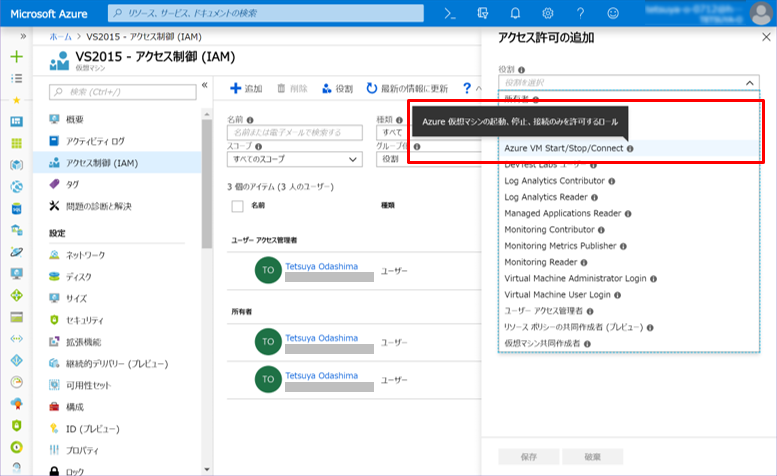777x476 pixels.
Task: Expand the left rail with double chevron
Action: (22, 36)
